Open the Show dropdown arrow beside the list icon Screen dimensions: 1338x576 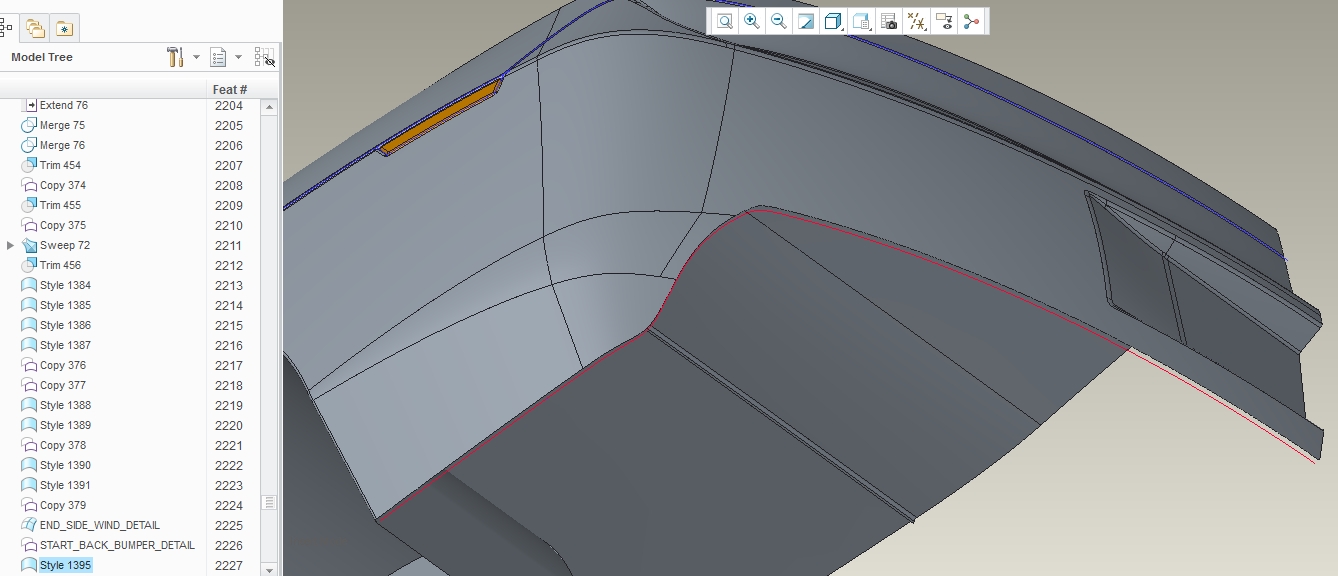point(238,57)
